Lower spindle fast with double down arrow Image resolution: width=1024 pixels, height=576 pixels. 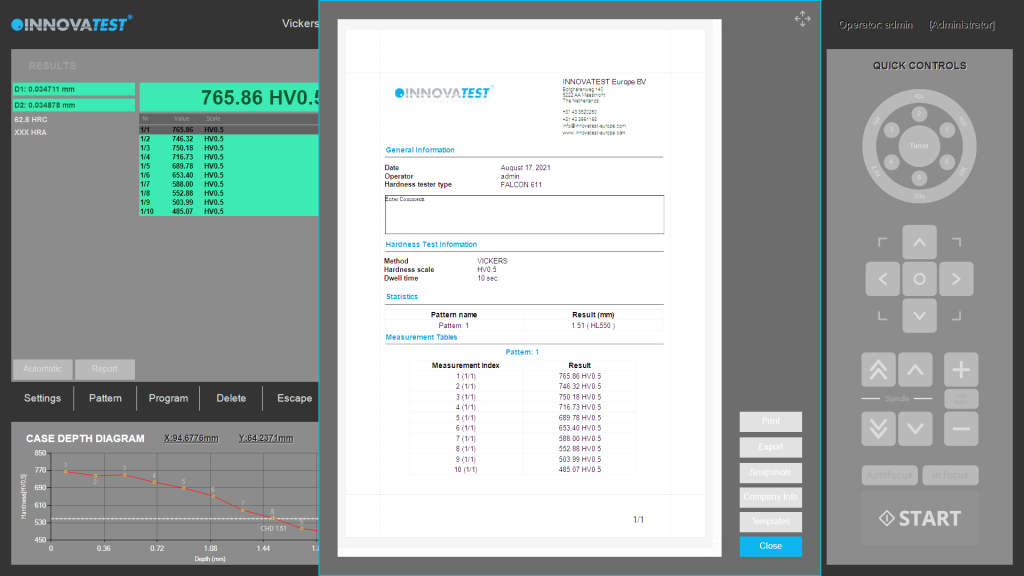click(x=878, y=428)
